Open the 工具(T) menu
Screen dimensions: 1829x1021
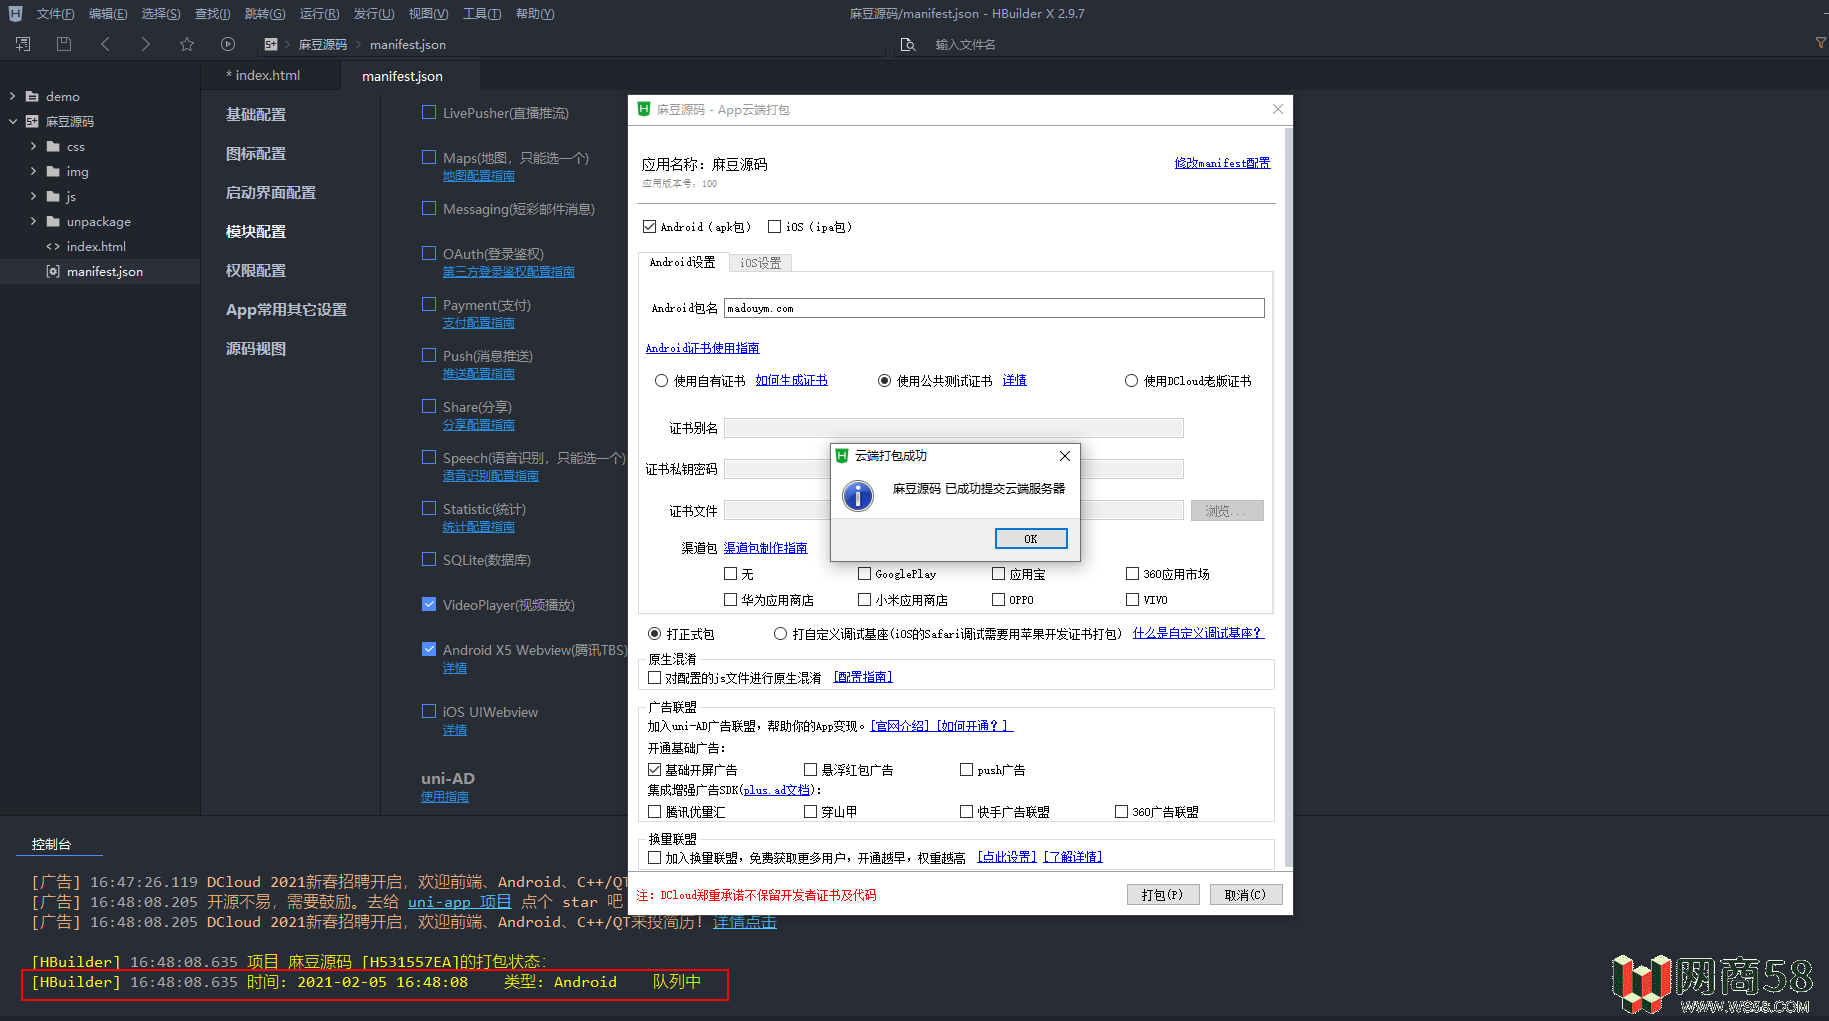482,14
